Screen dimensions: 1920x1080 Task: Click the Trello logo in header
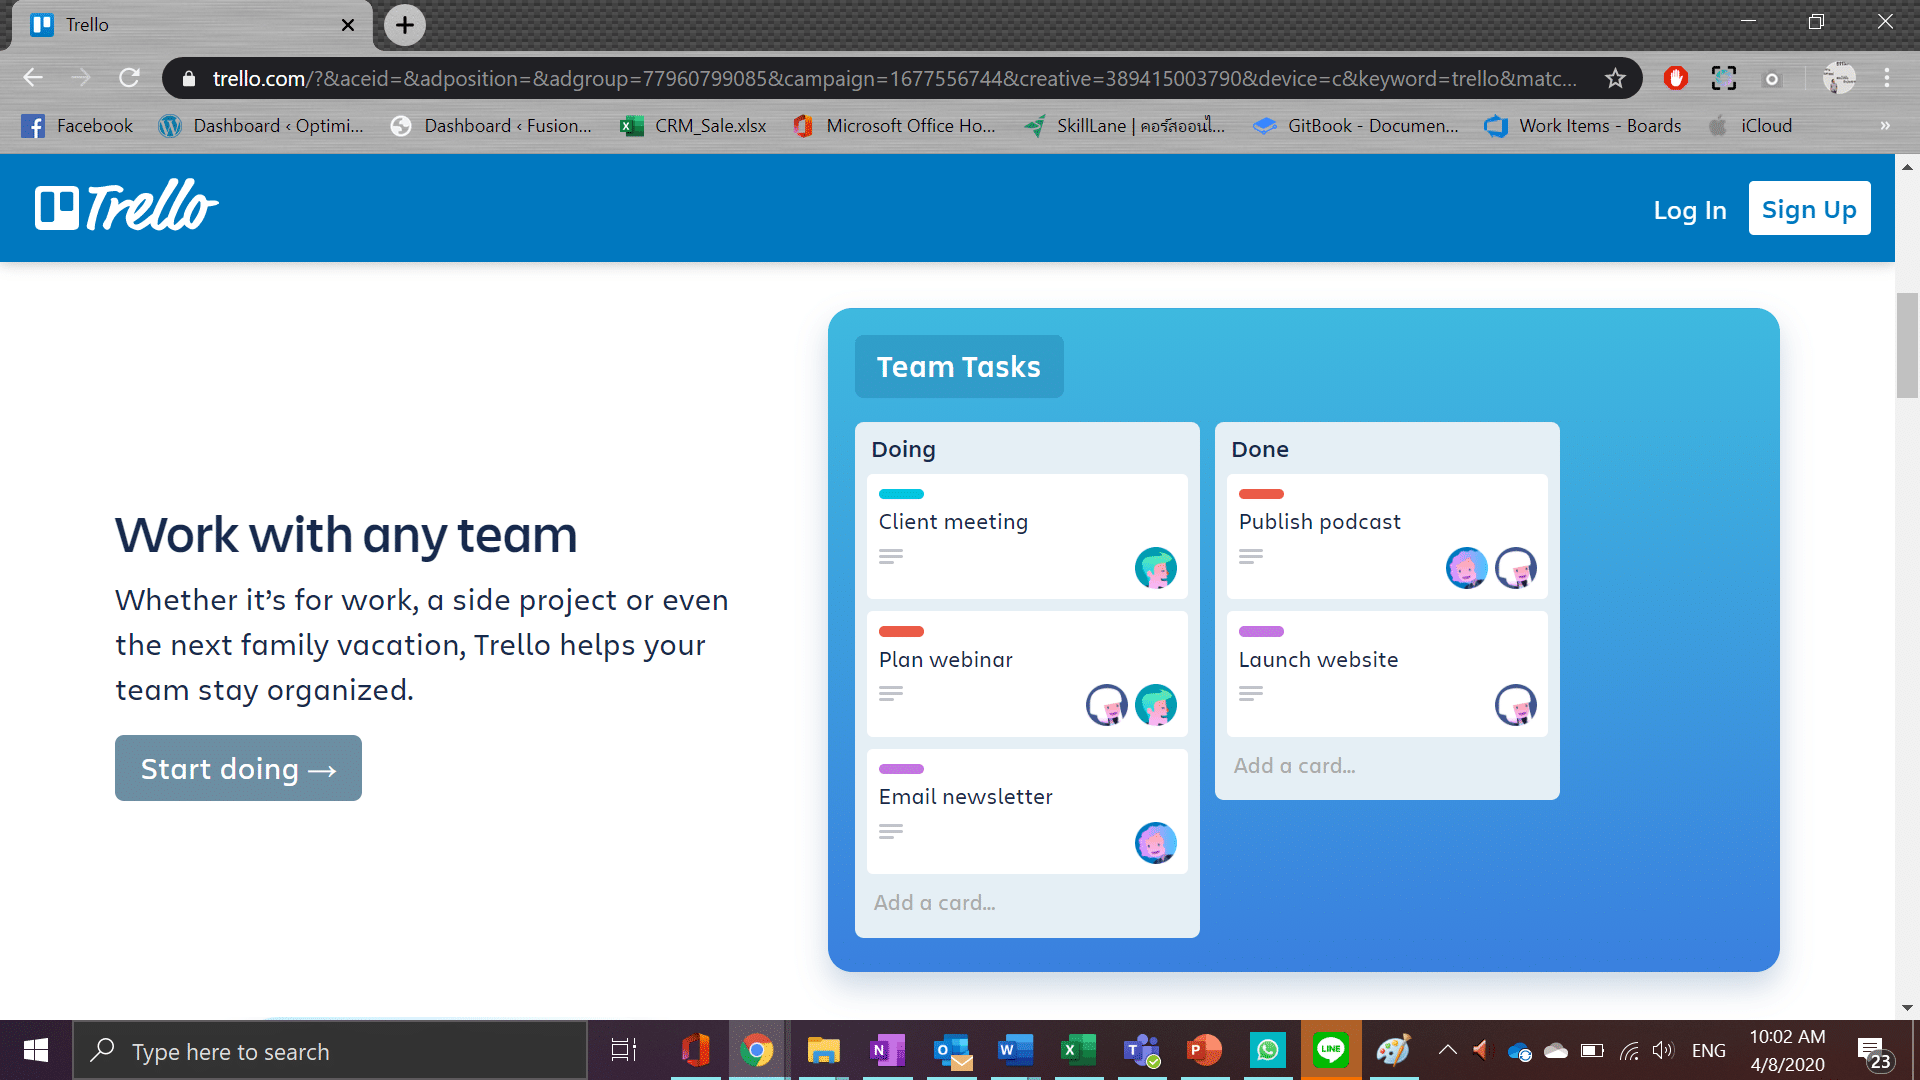(127, 206)
